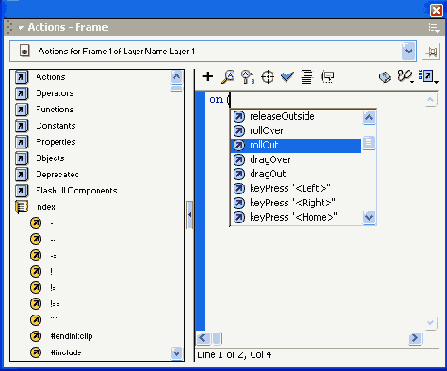Open the panel options menu icon
The width and height of the screenshot is (447, 371).
[x=434, y=28]
